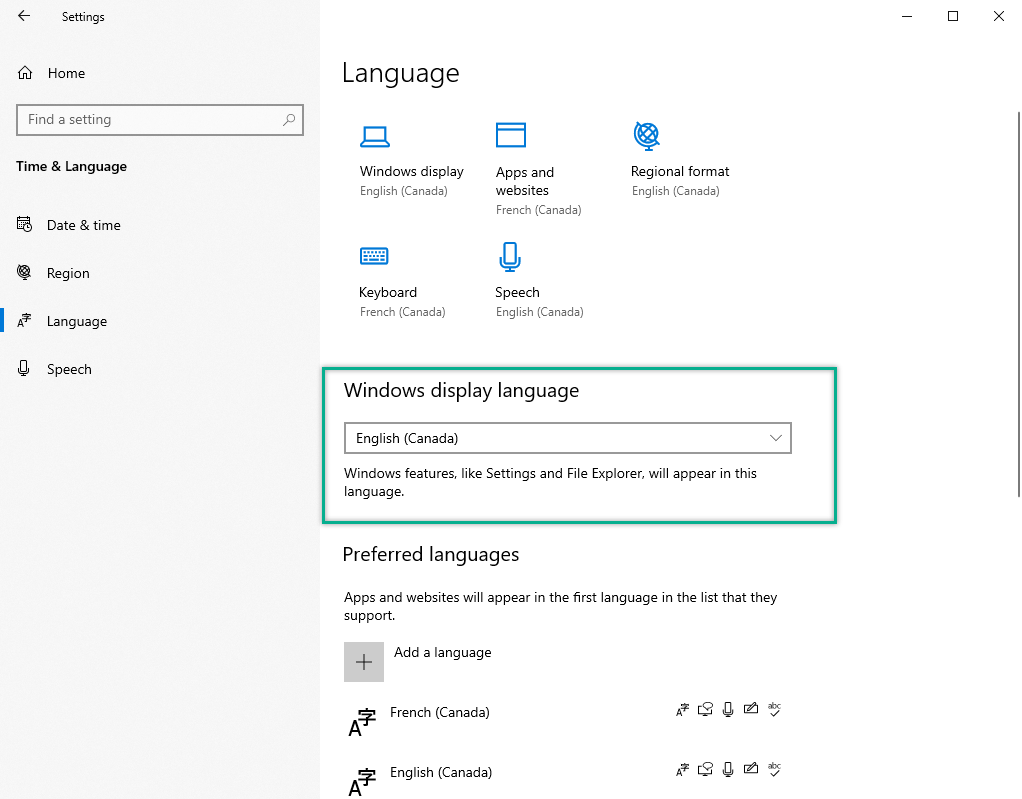This screenshot has height=799, width=1022.
Task: Go to the Speech sidebar page
Action: (69, 369)
